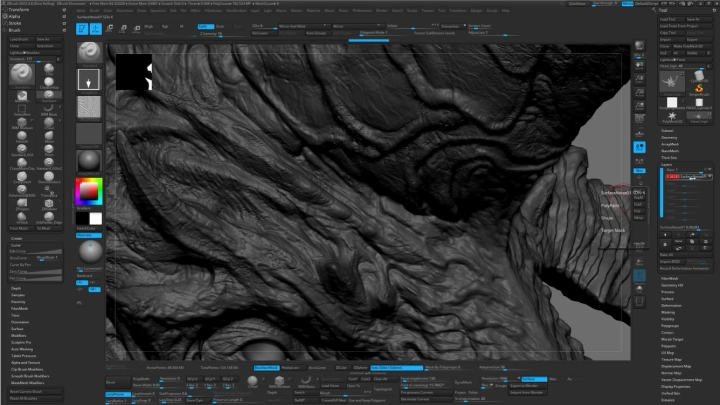This screenshot has height=405, width=720.
Task: Toggle the Alternate color button
Action: 89,235
